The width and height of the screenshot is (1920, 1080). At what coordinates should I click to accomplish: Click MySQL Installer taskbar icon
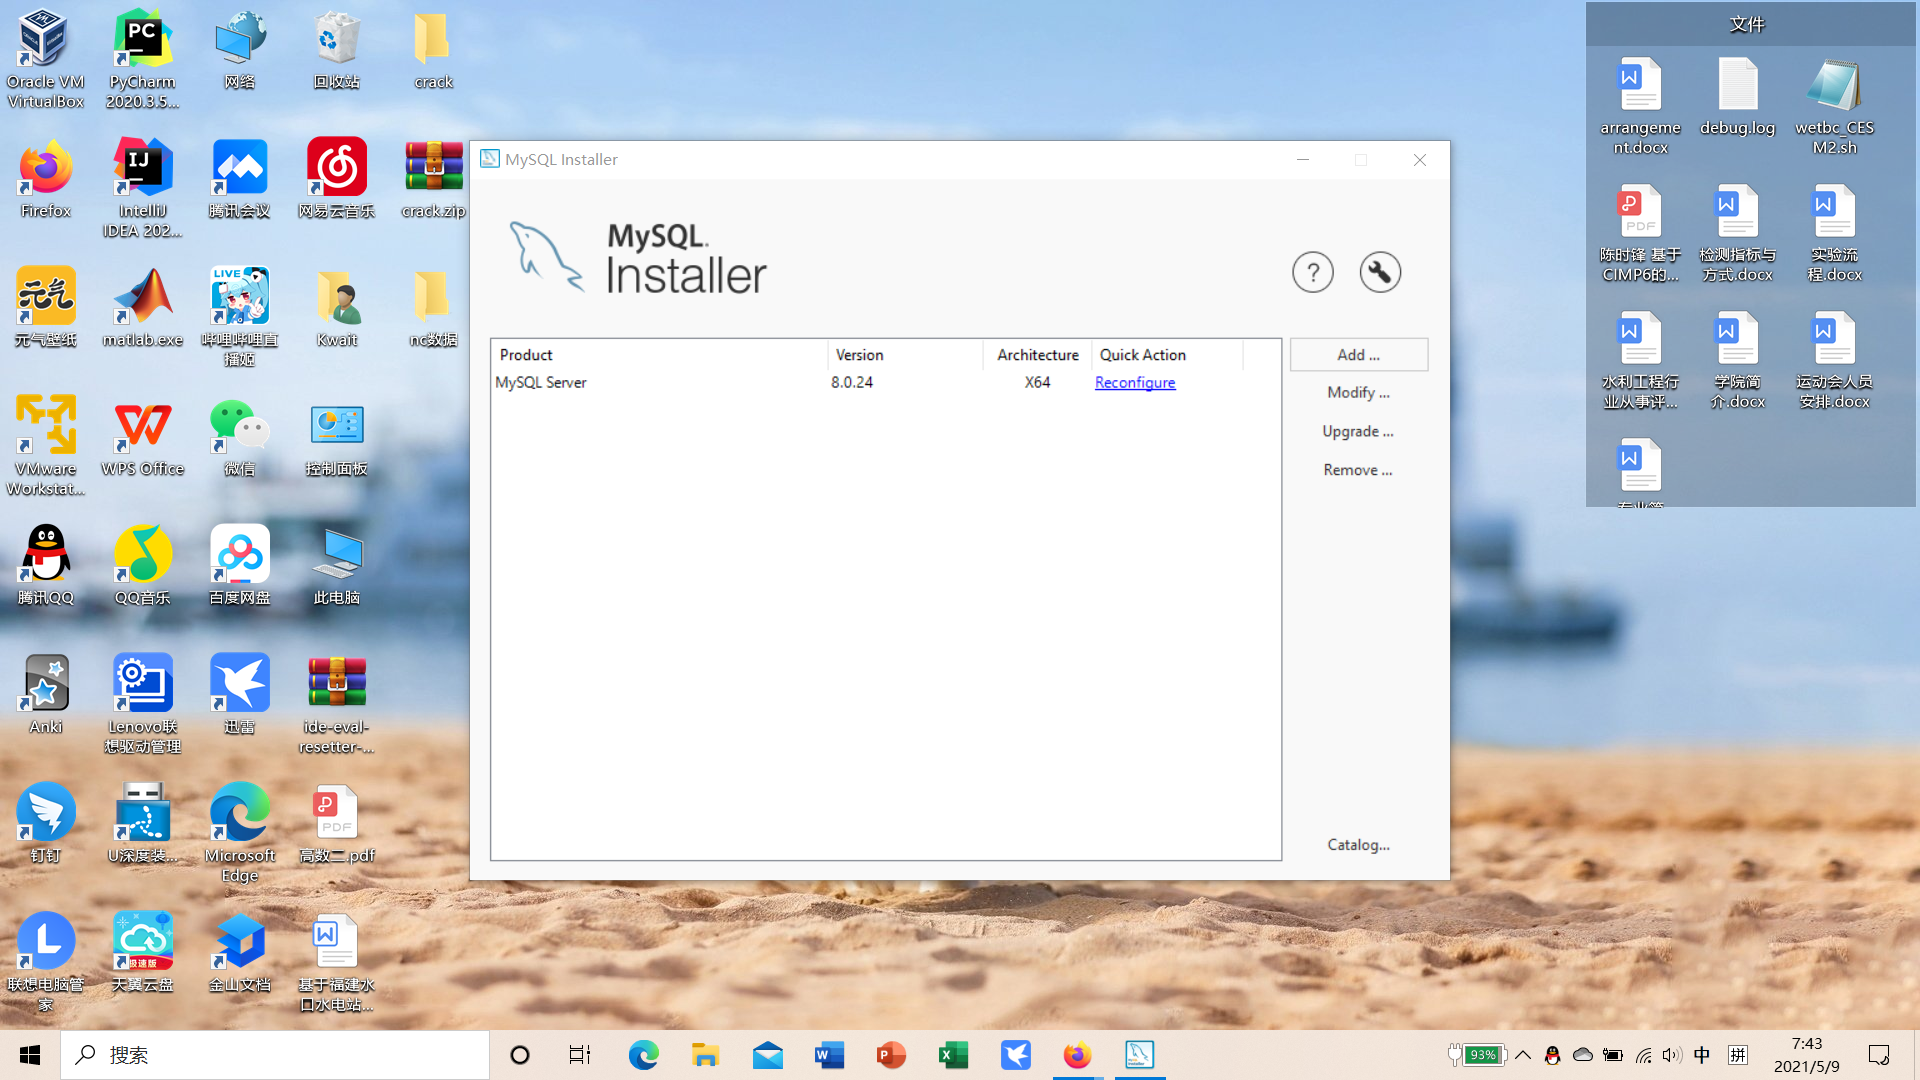[x=1139, y=1055]
